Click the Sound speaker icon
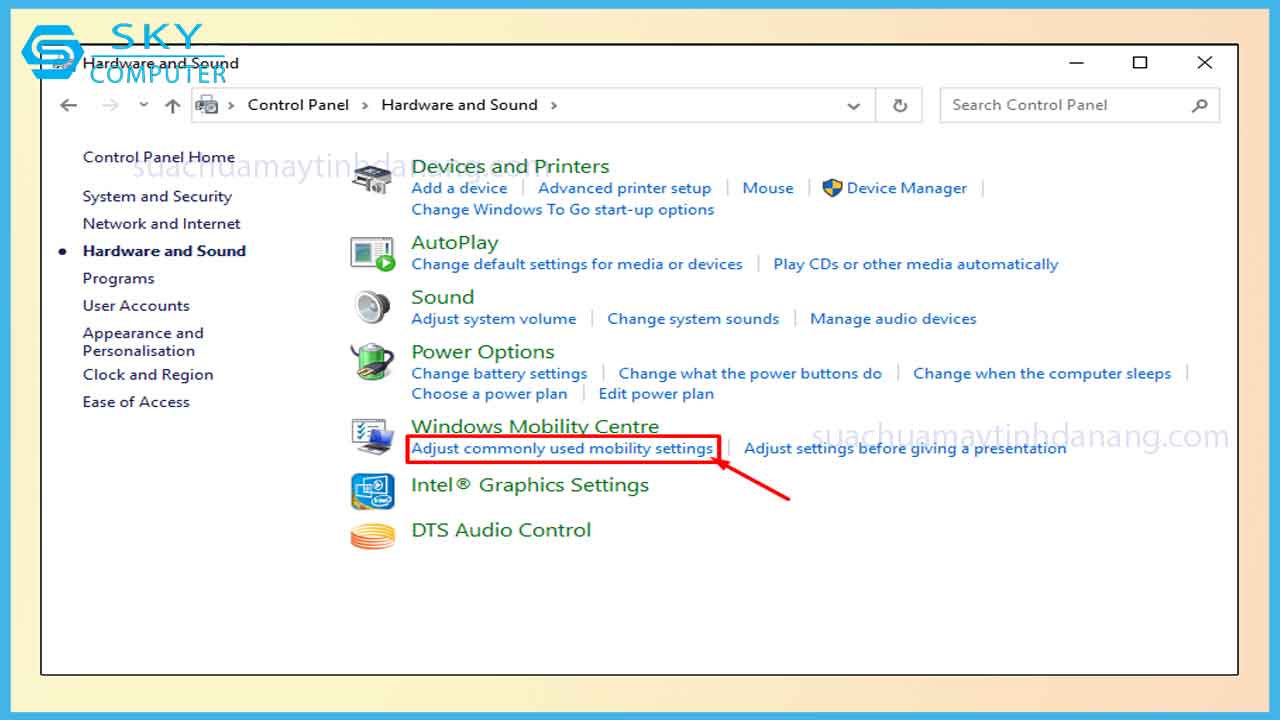Viewport: 1280px width, 720px height. click(x=372, y=307)
